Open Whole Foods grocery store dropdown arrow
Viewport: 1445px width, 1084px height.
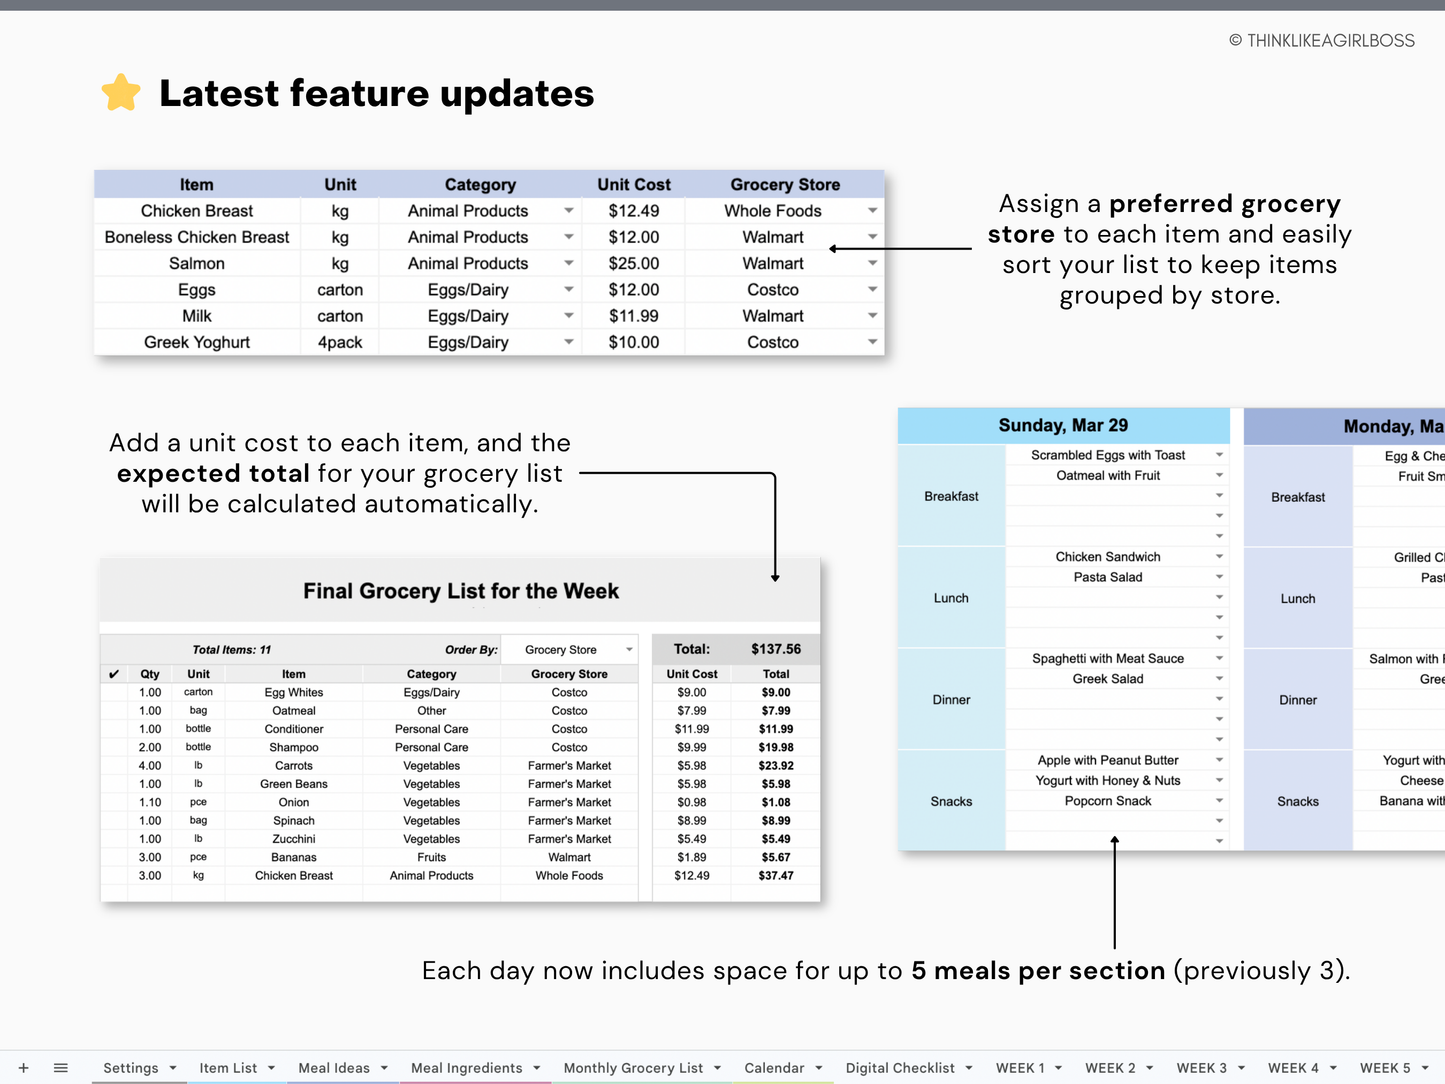873,211
